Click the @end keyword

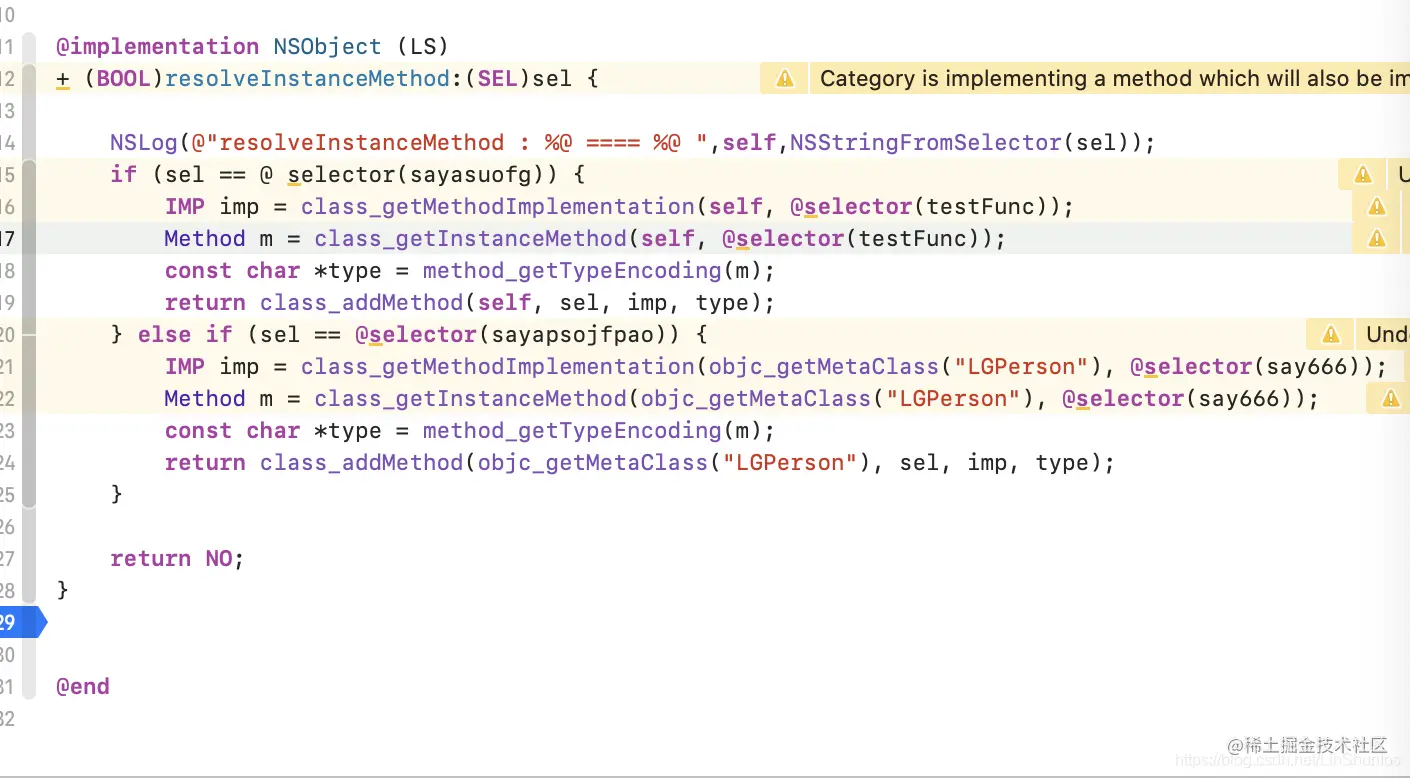pyautogui.click(x=83, y=687)
